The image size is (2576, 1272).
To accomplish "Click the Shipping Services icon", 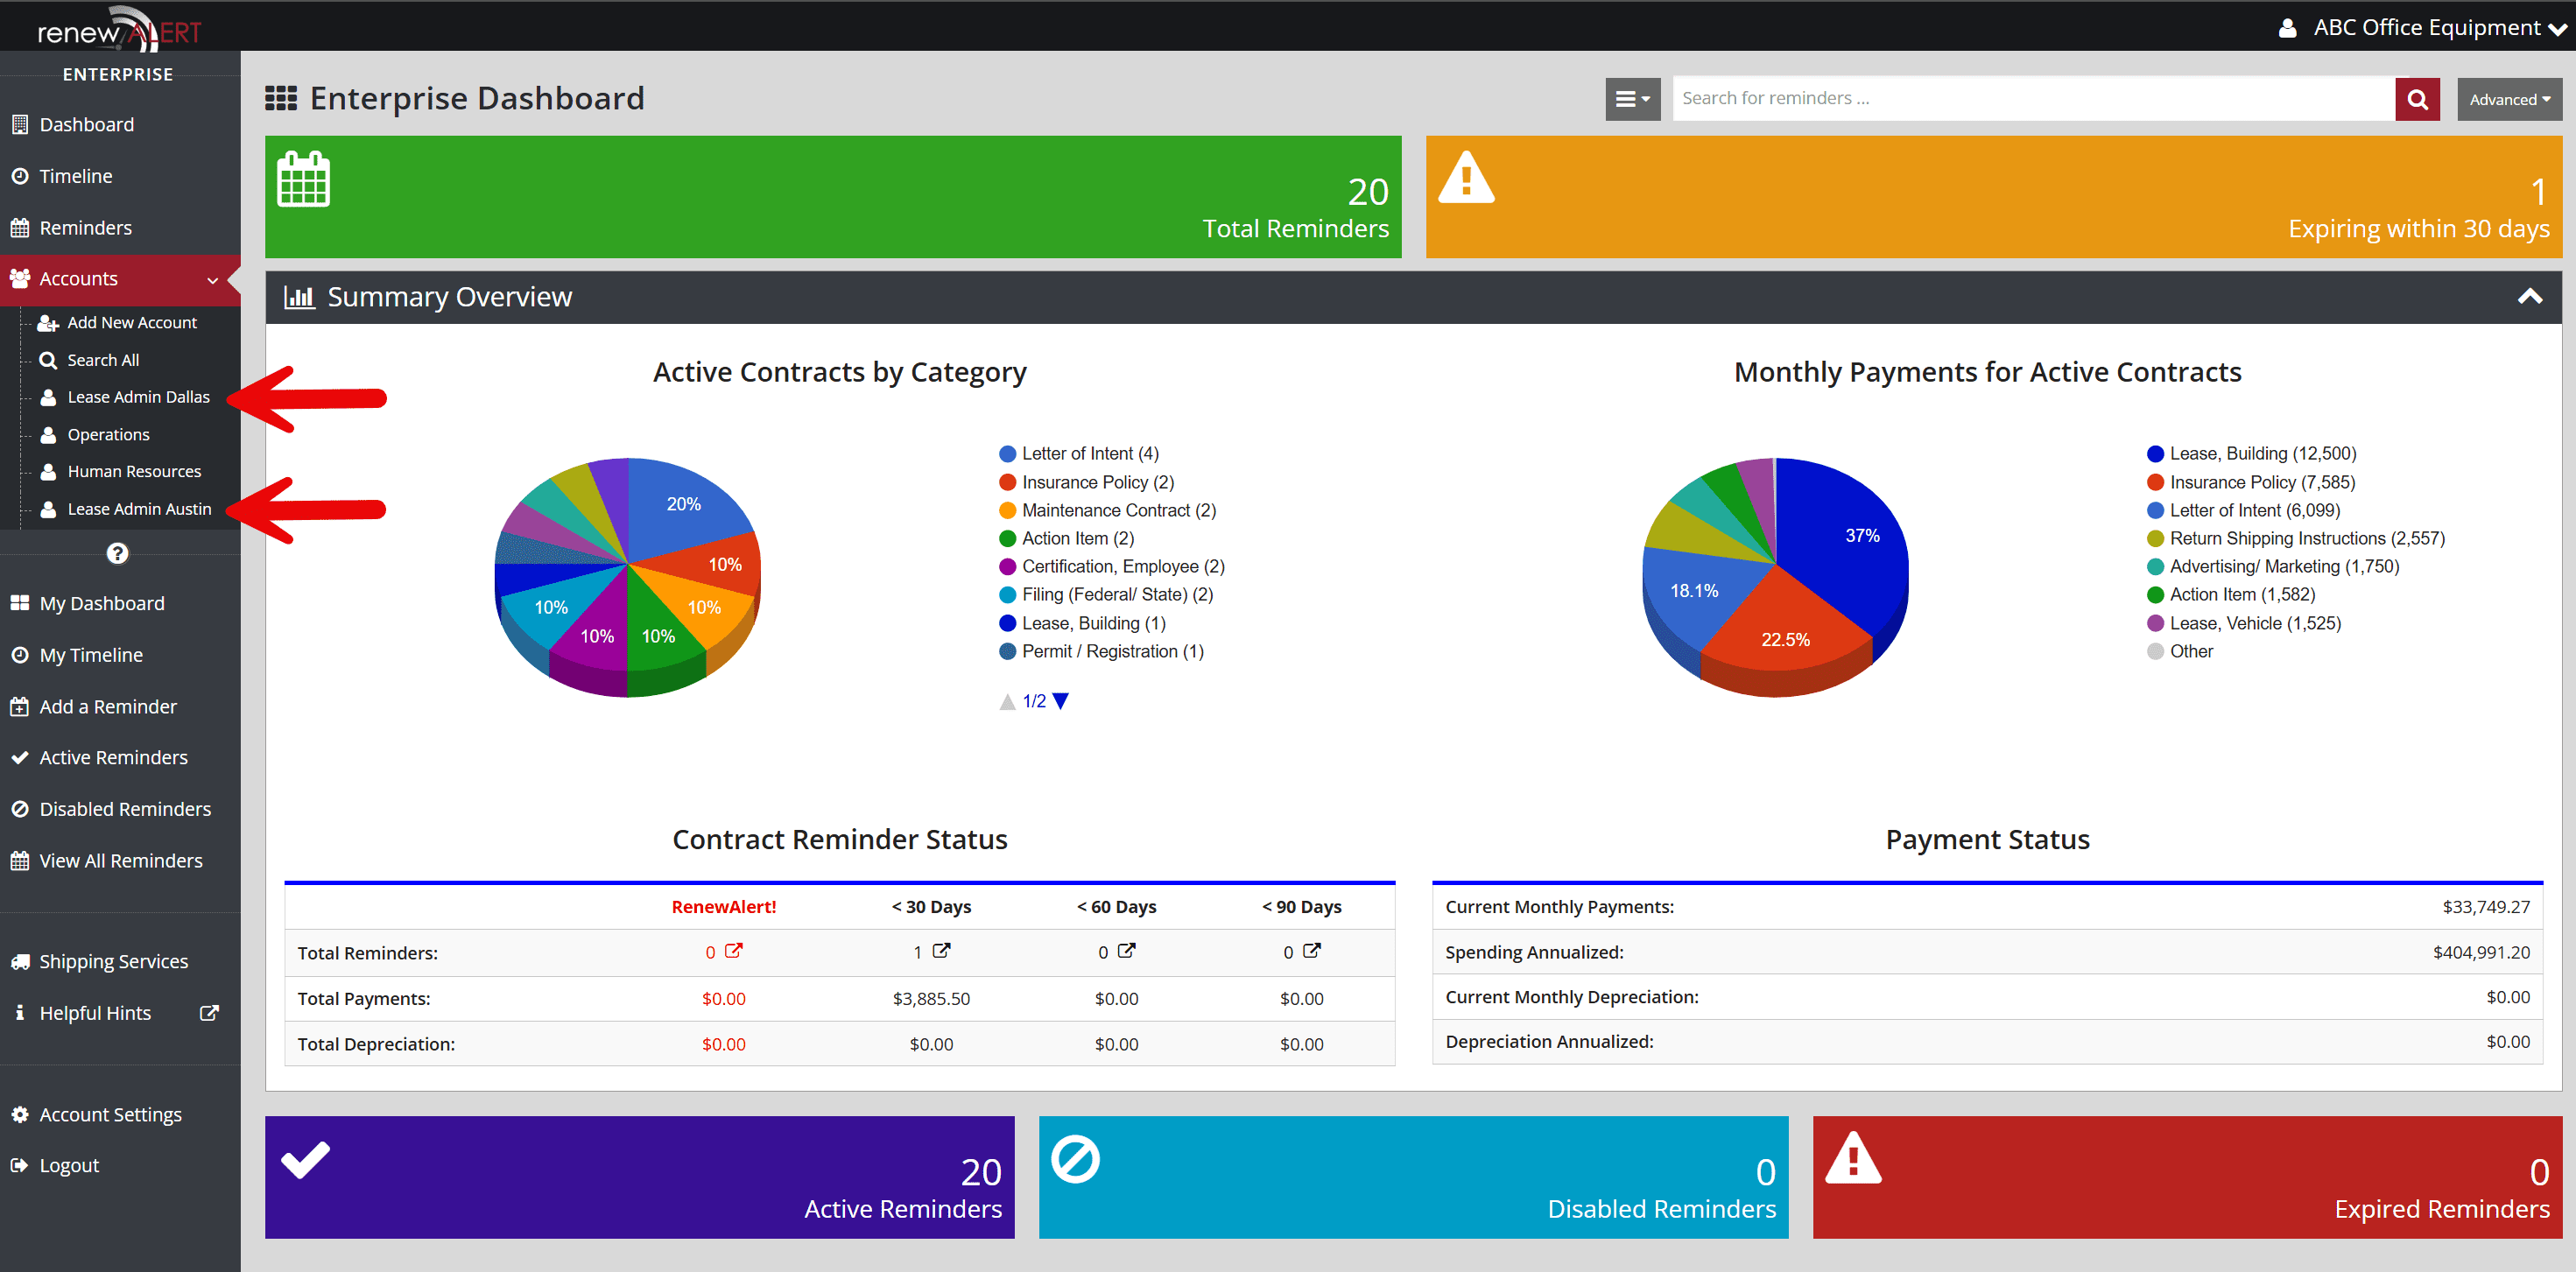I will [20, 961].
